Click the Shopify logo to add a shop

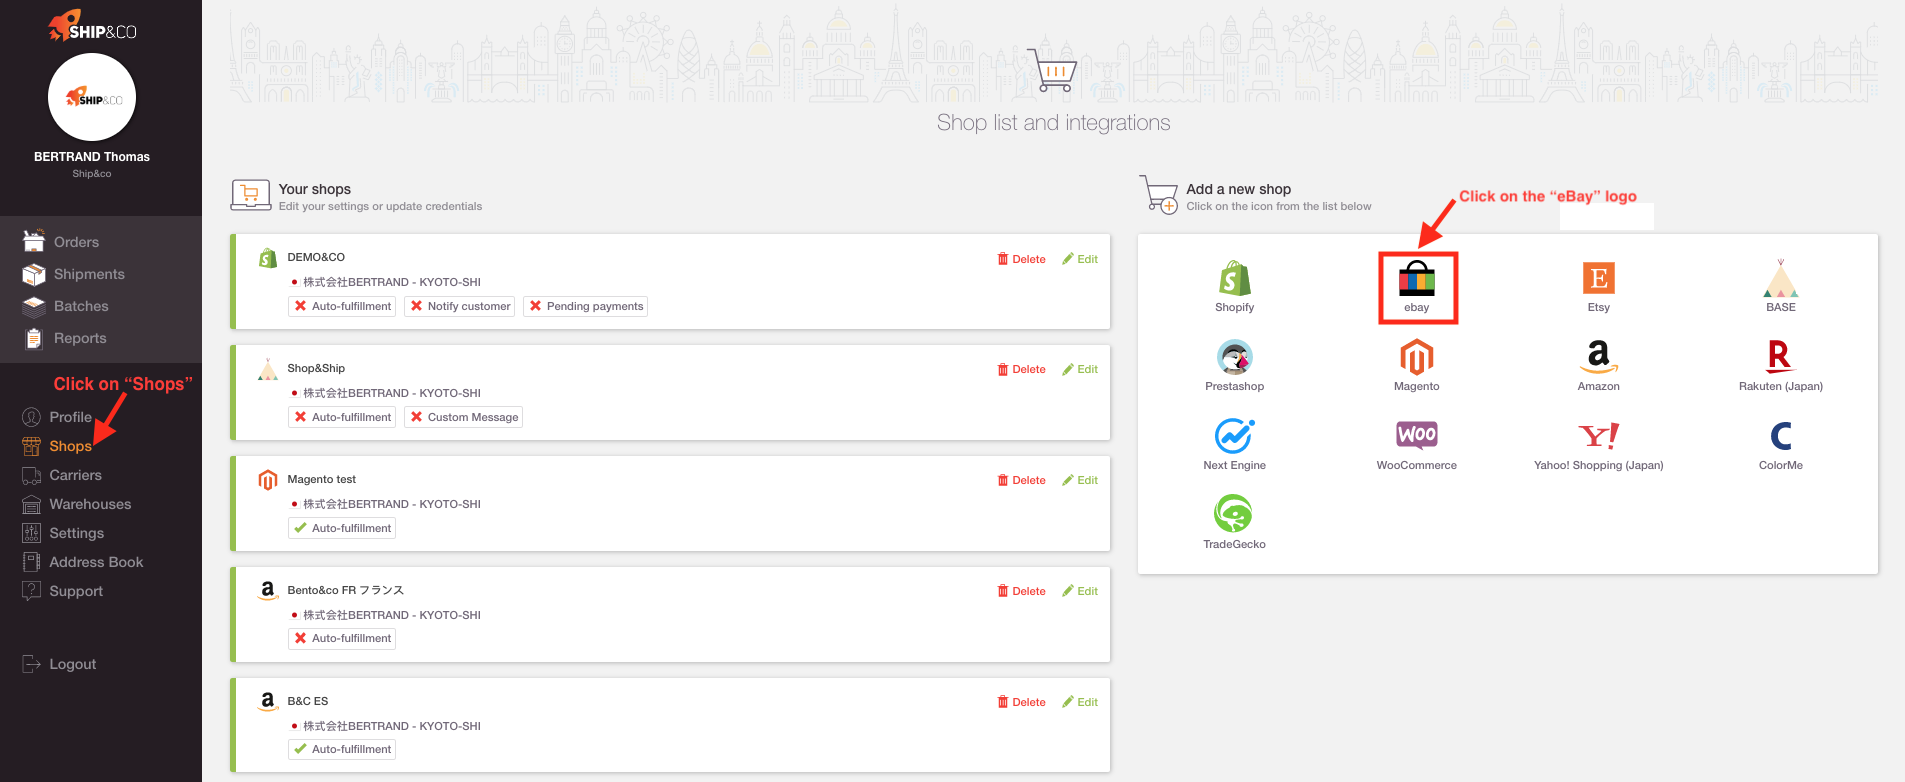[x=1234, y=279]
